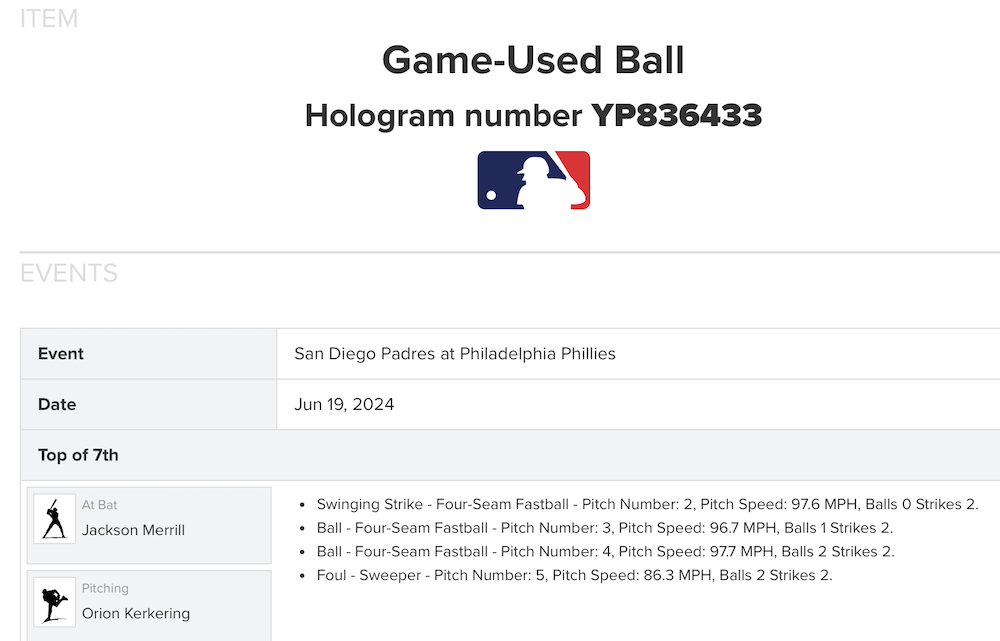Viewport: 1000px width, 641px height.
Task: Select pitcher name Orion Kerkering
Action: point(136,613)
